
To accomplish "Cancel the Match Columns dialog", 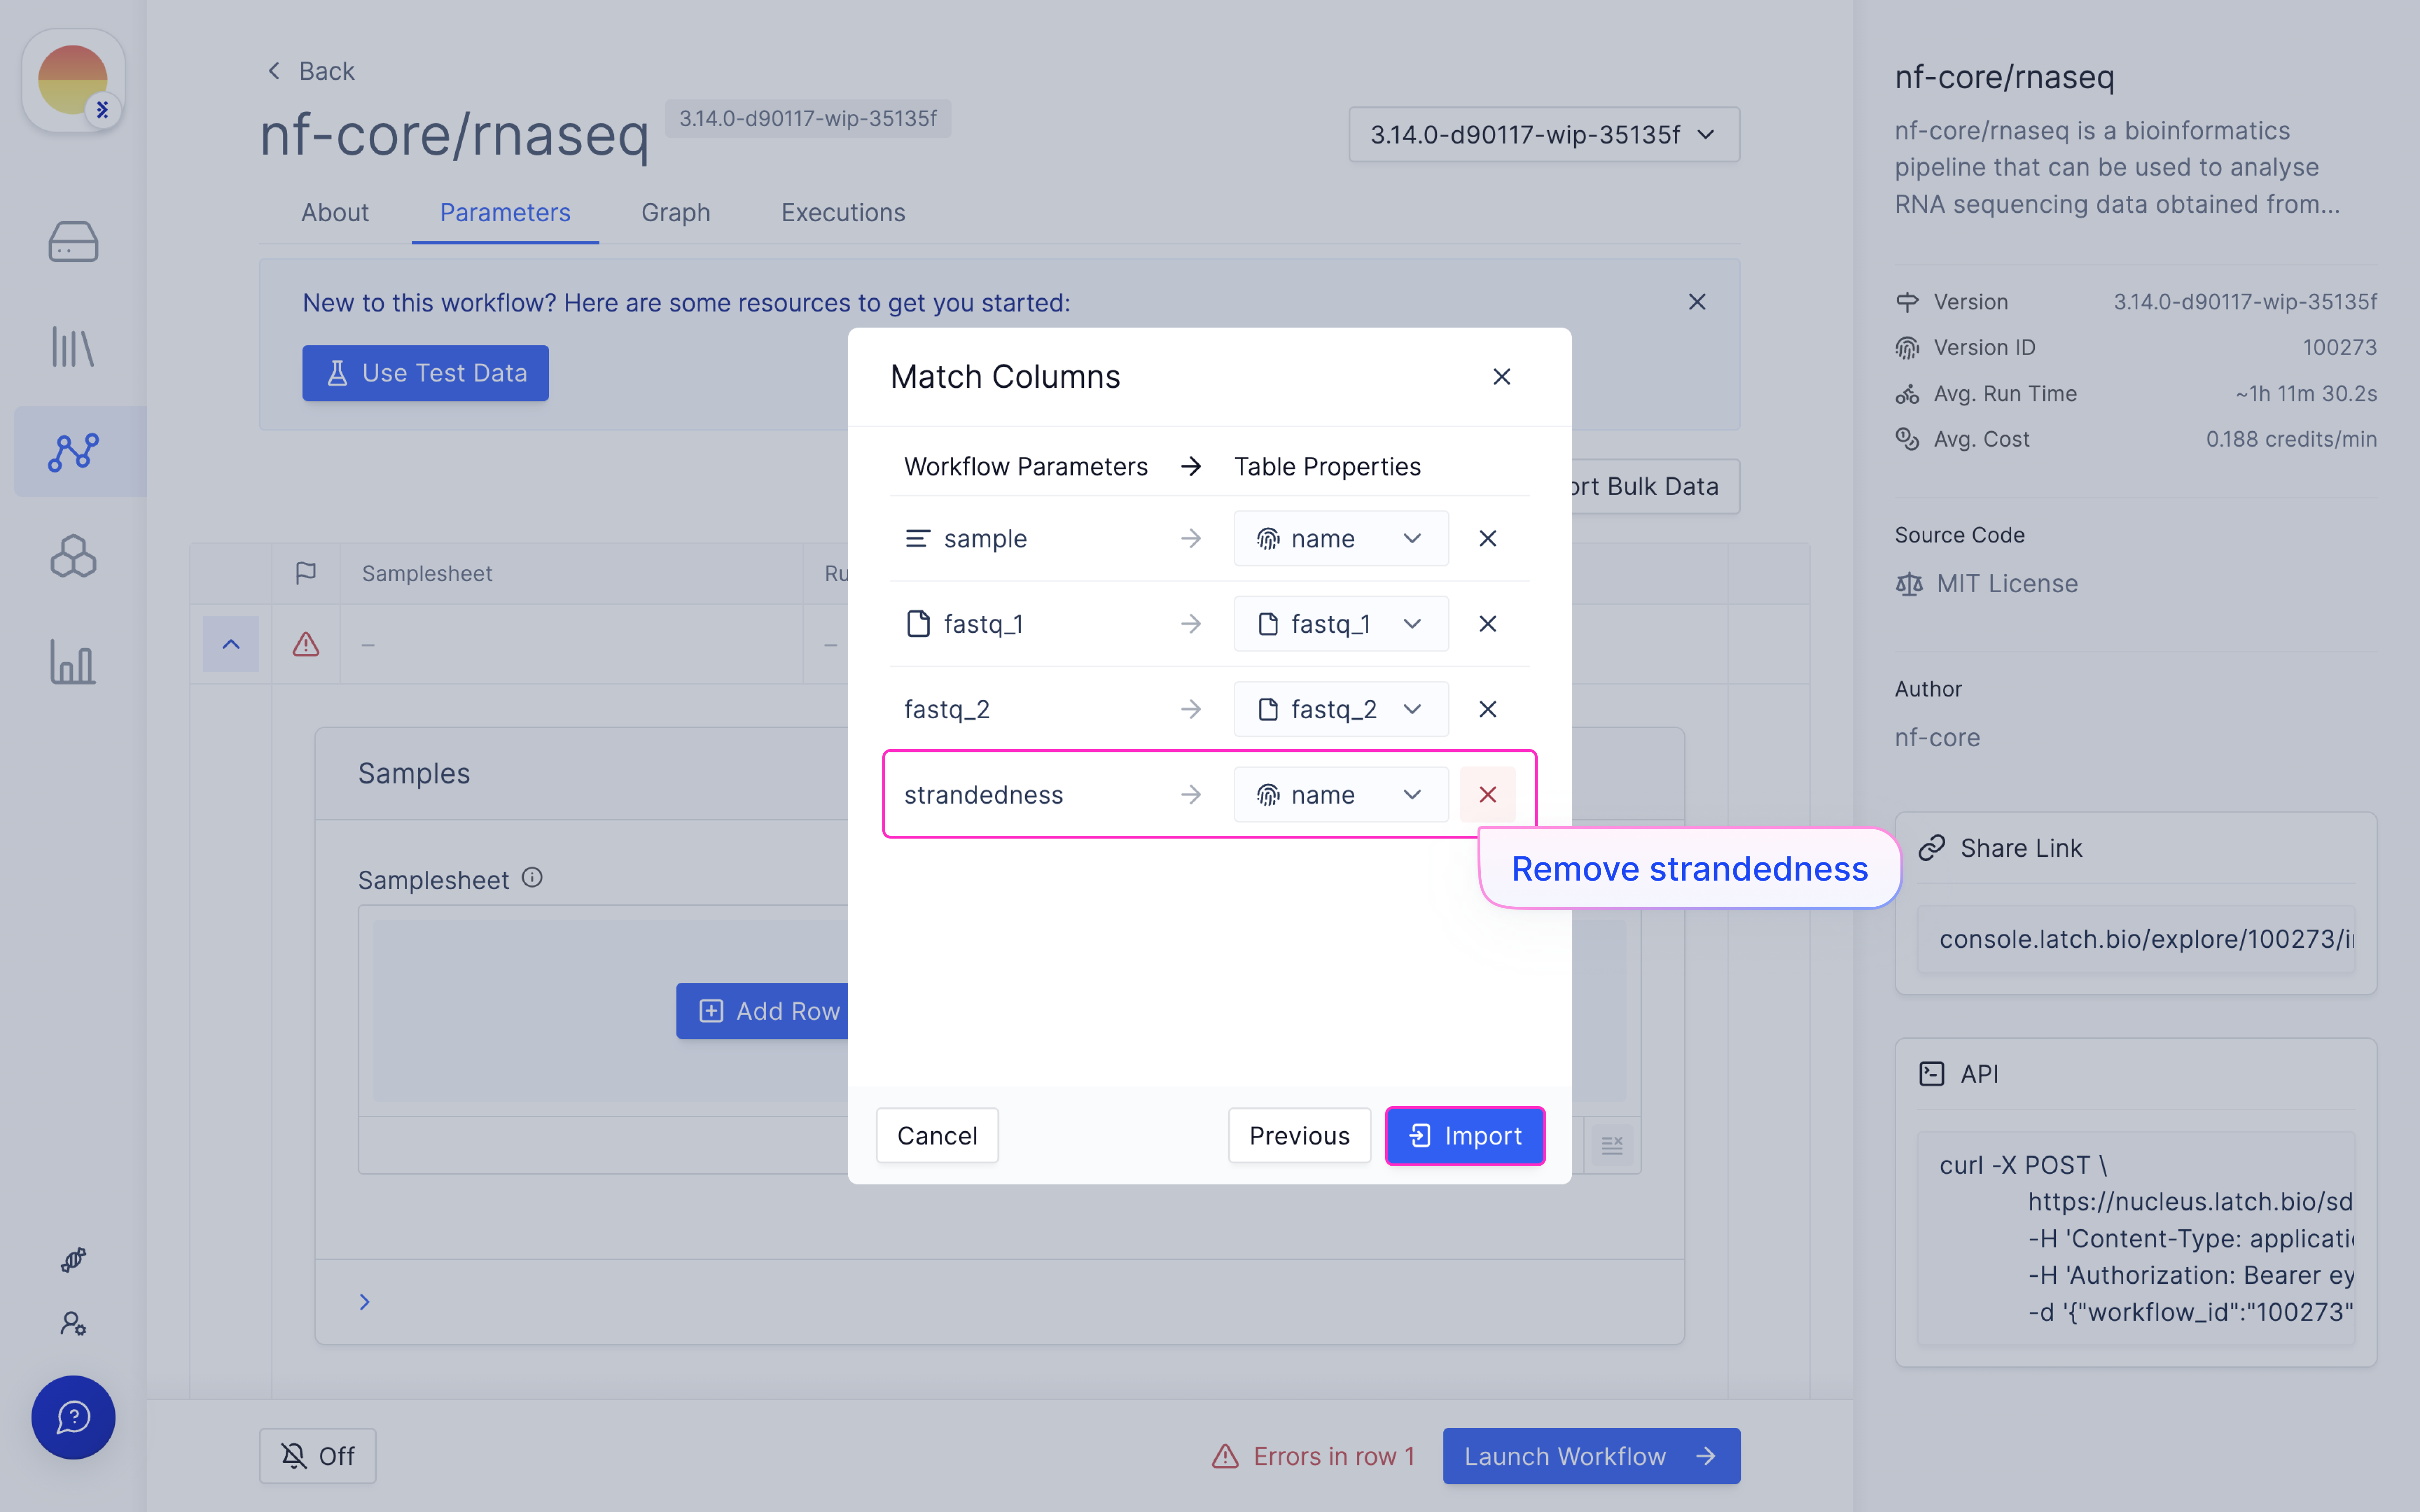I will pos(937,1135).
